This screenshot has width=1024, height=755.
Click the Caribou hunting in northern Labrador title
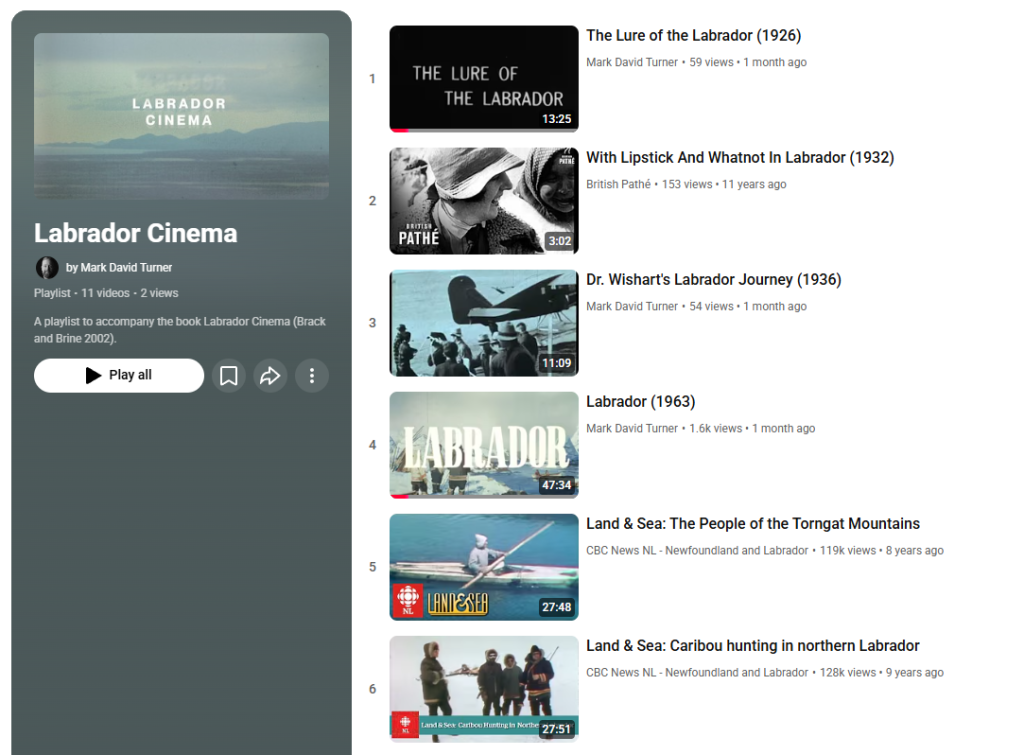coord(752,646)
